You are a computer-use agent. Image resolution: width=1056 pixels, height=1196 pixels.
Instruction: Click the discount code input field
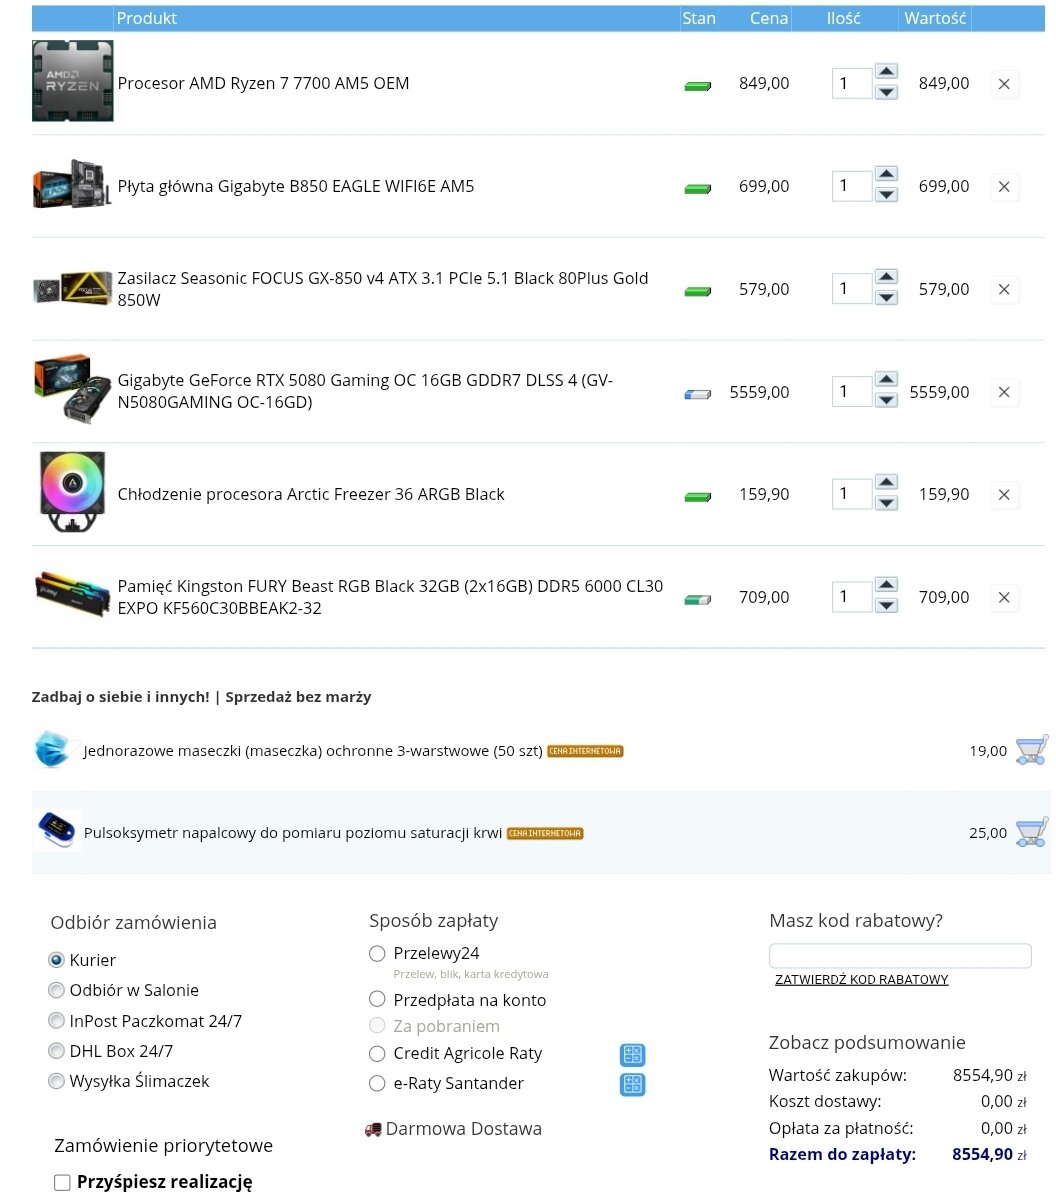(x=899, y=955)
